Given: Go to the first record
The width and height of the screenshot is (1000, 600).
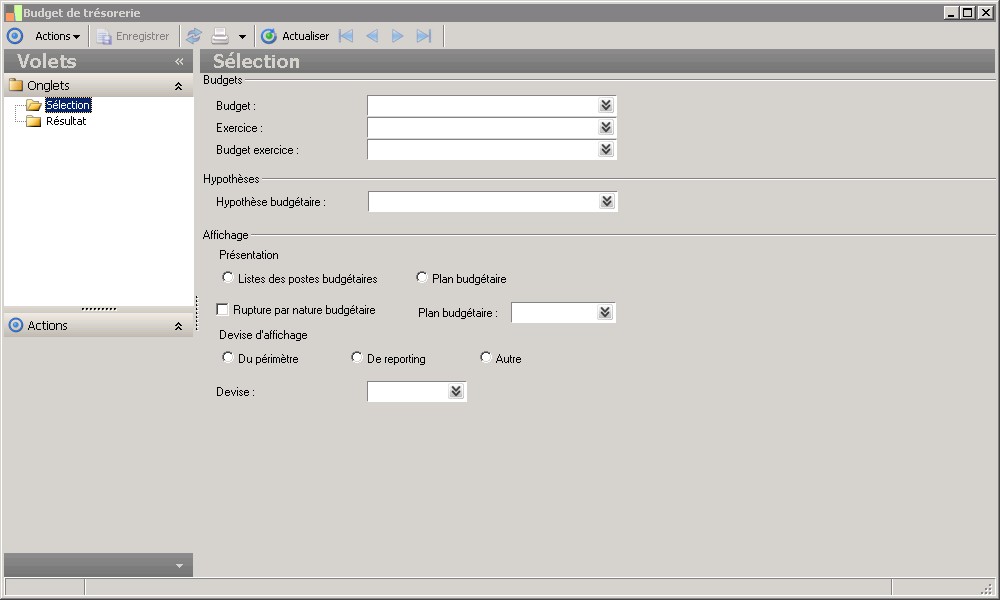Looking at the screenshot, I should point(346,36).
